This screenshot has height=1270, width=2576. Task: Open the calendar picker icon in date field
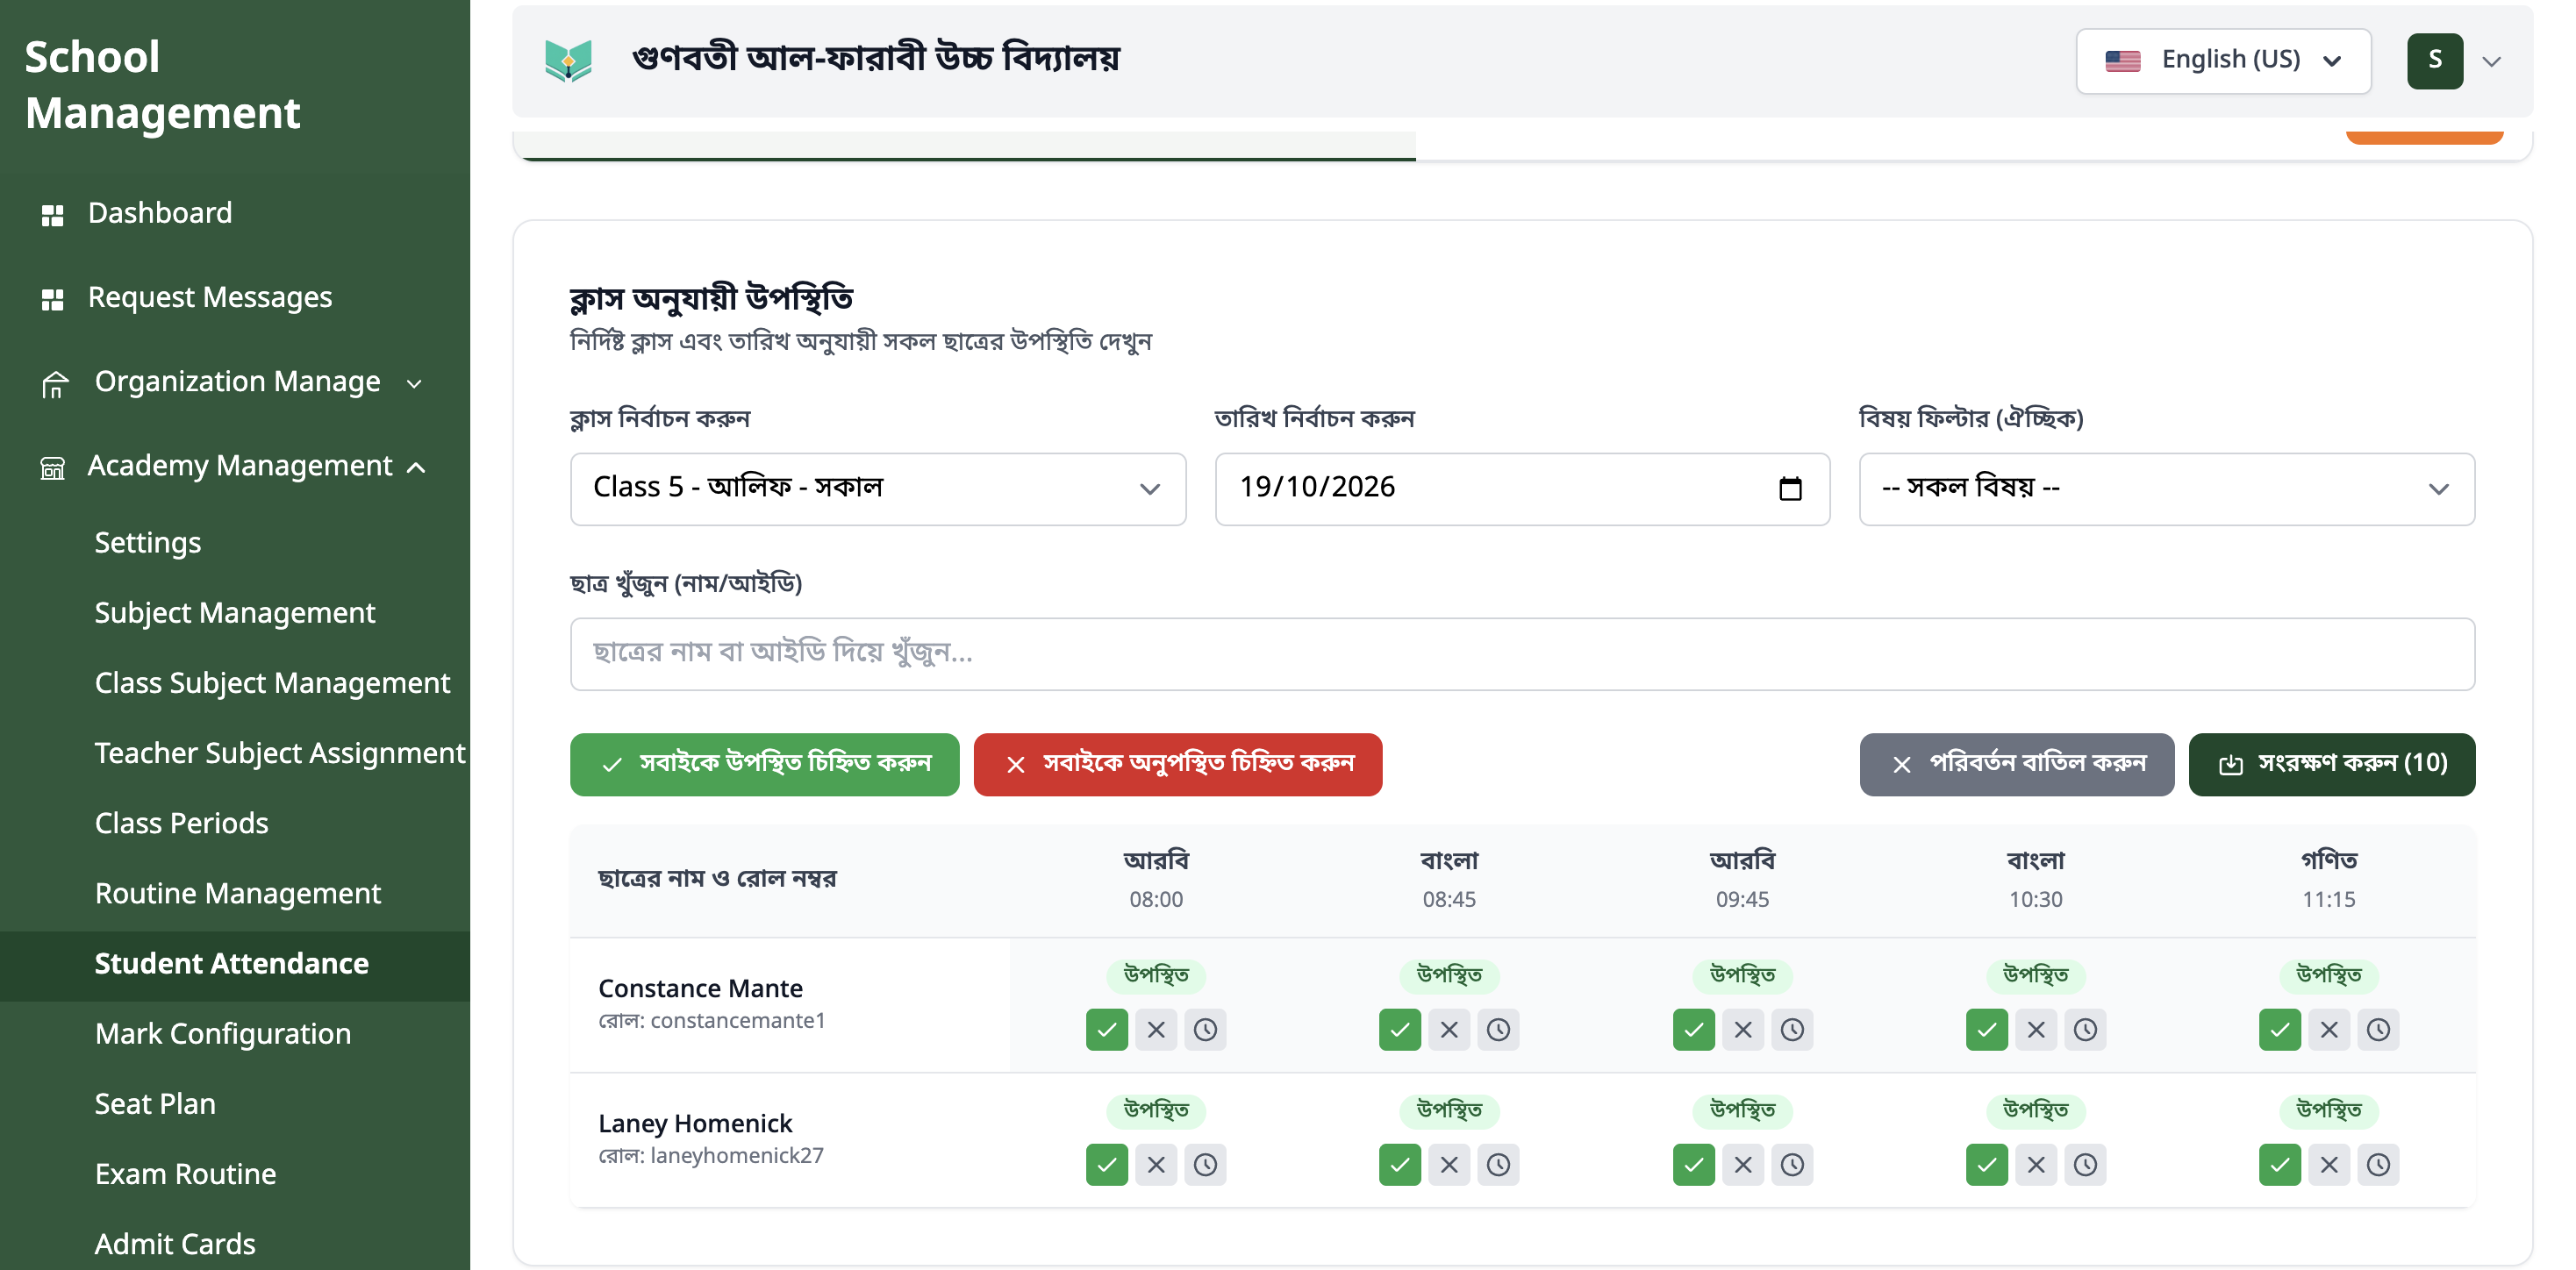click(1790, 488)
